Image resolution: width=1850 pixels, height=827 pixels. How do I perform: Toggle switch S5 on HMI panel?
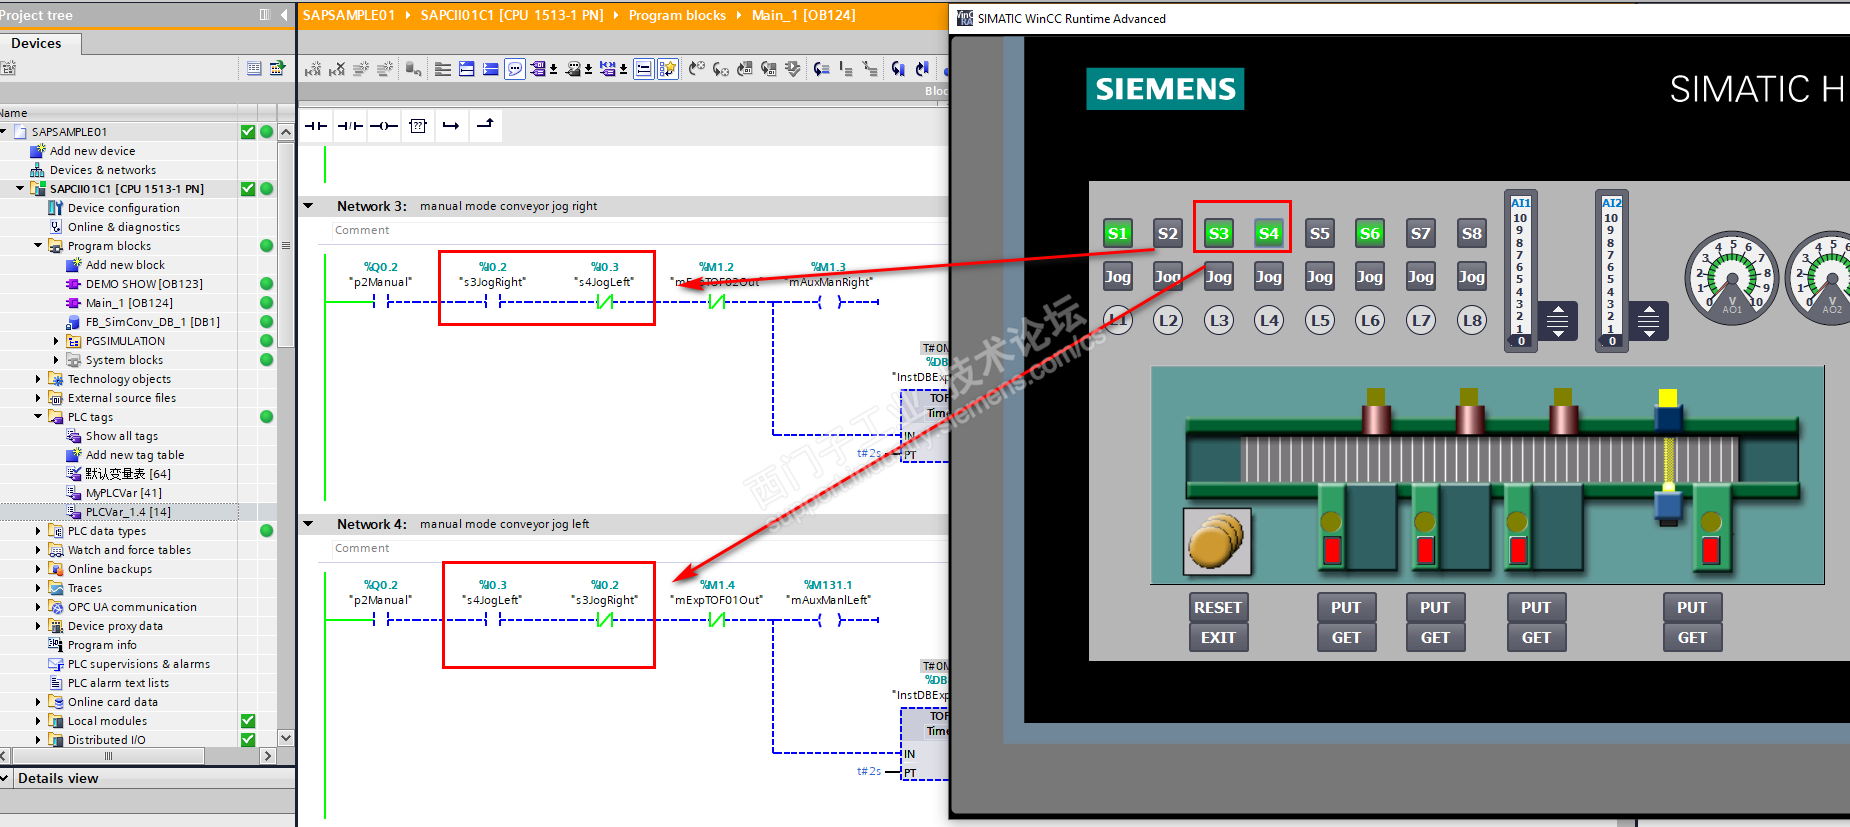click(x=1319, y=234)
